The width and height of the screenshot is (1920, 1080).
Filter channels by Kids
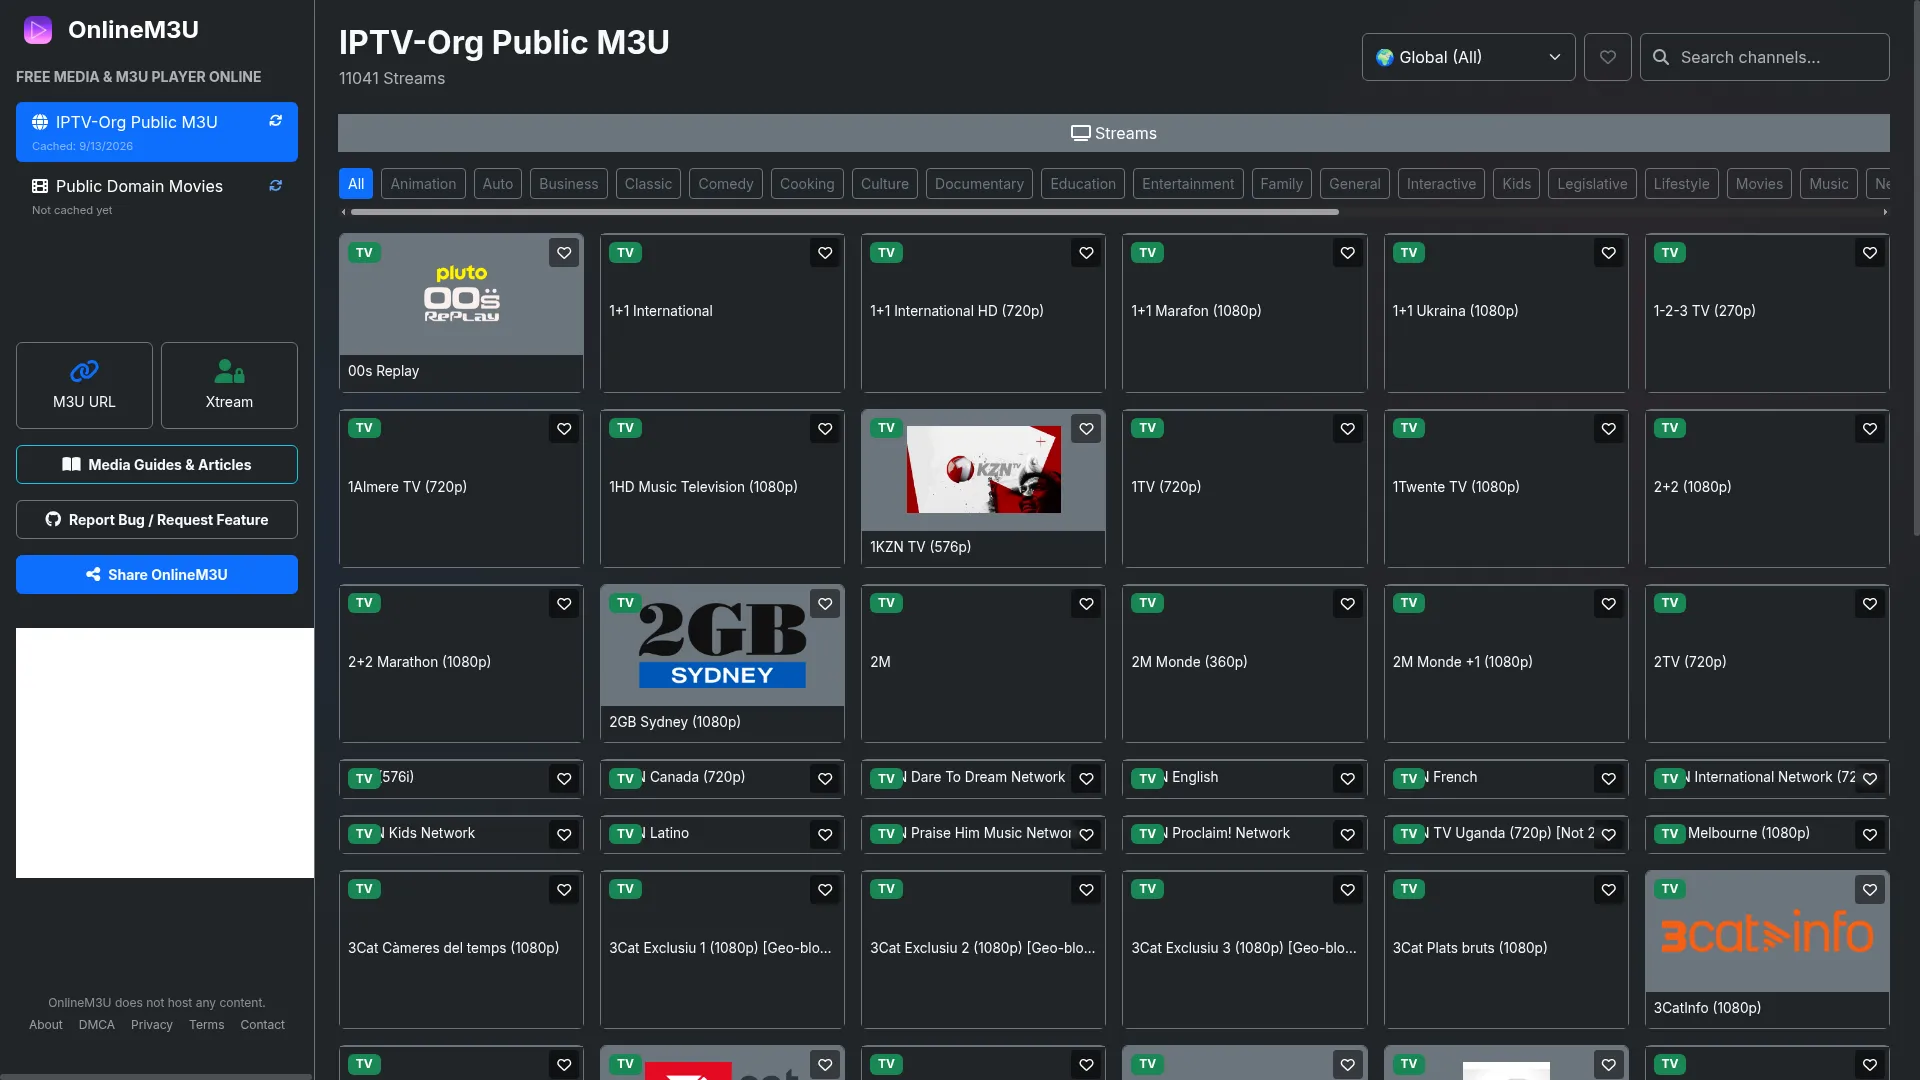1516,184
